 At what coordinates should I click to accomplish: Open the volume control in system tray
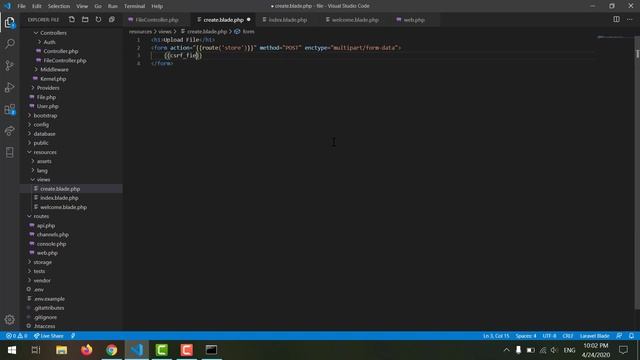point(554,350)
